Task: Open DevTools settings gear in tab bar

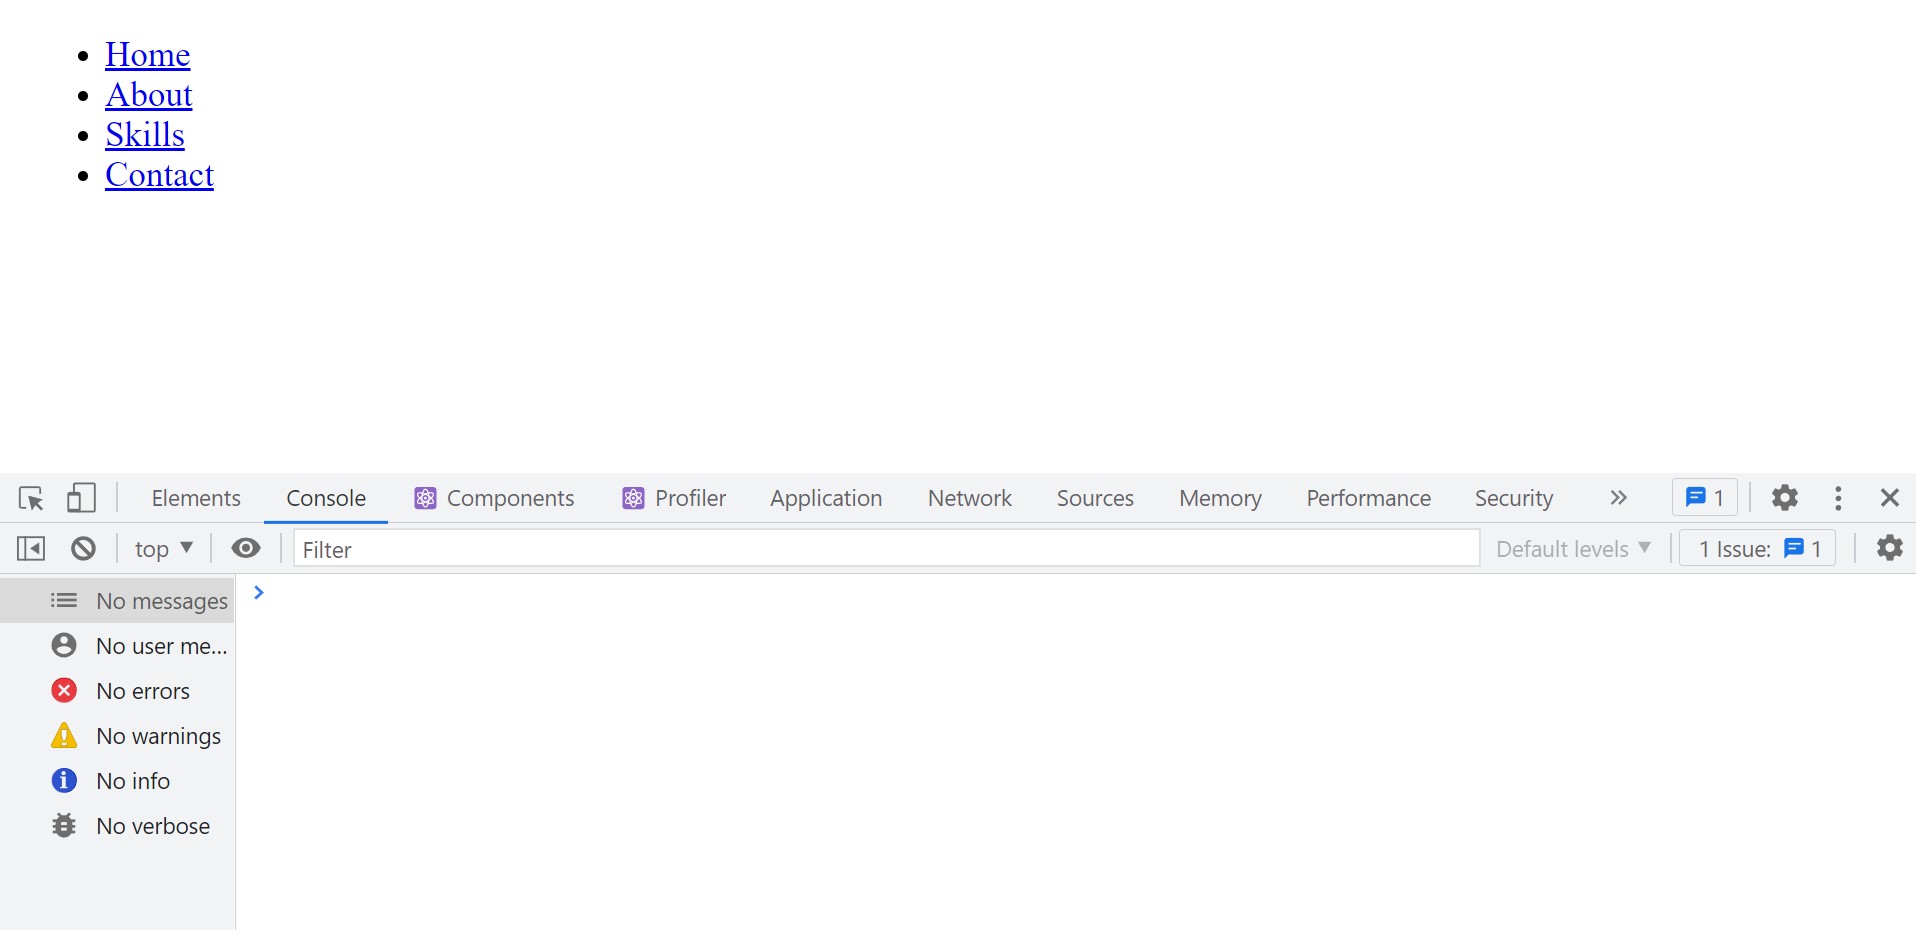Action: coord(1785,497)
